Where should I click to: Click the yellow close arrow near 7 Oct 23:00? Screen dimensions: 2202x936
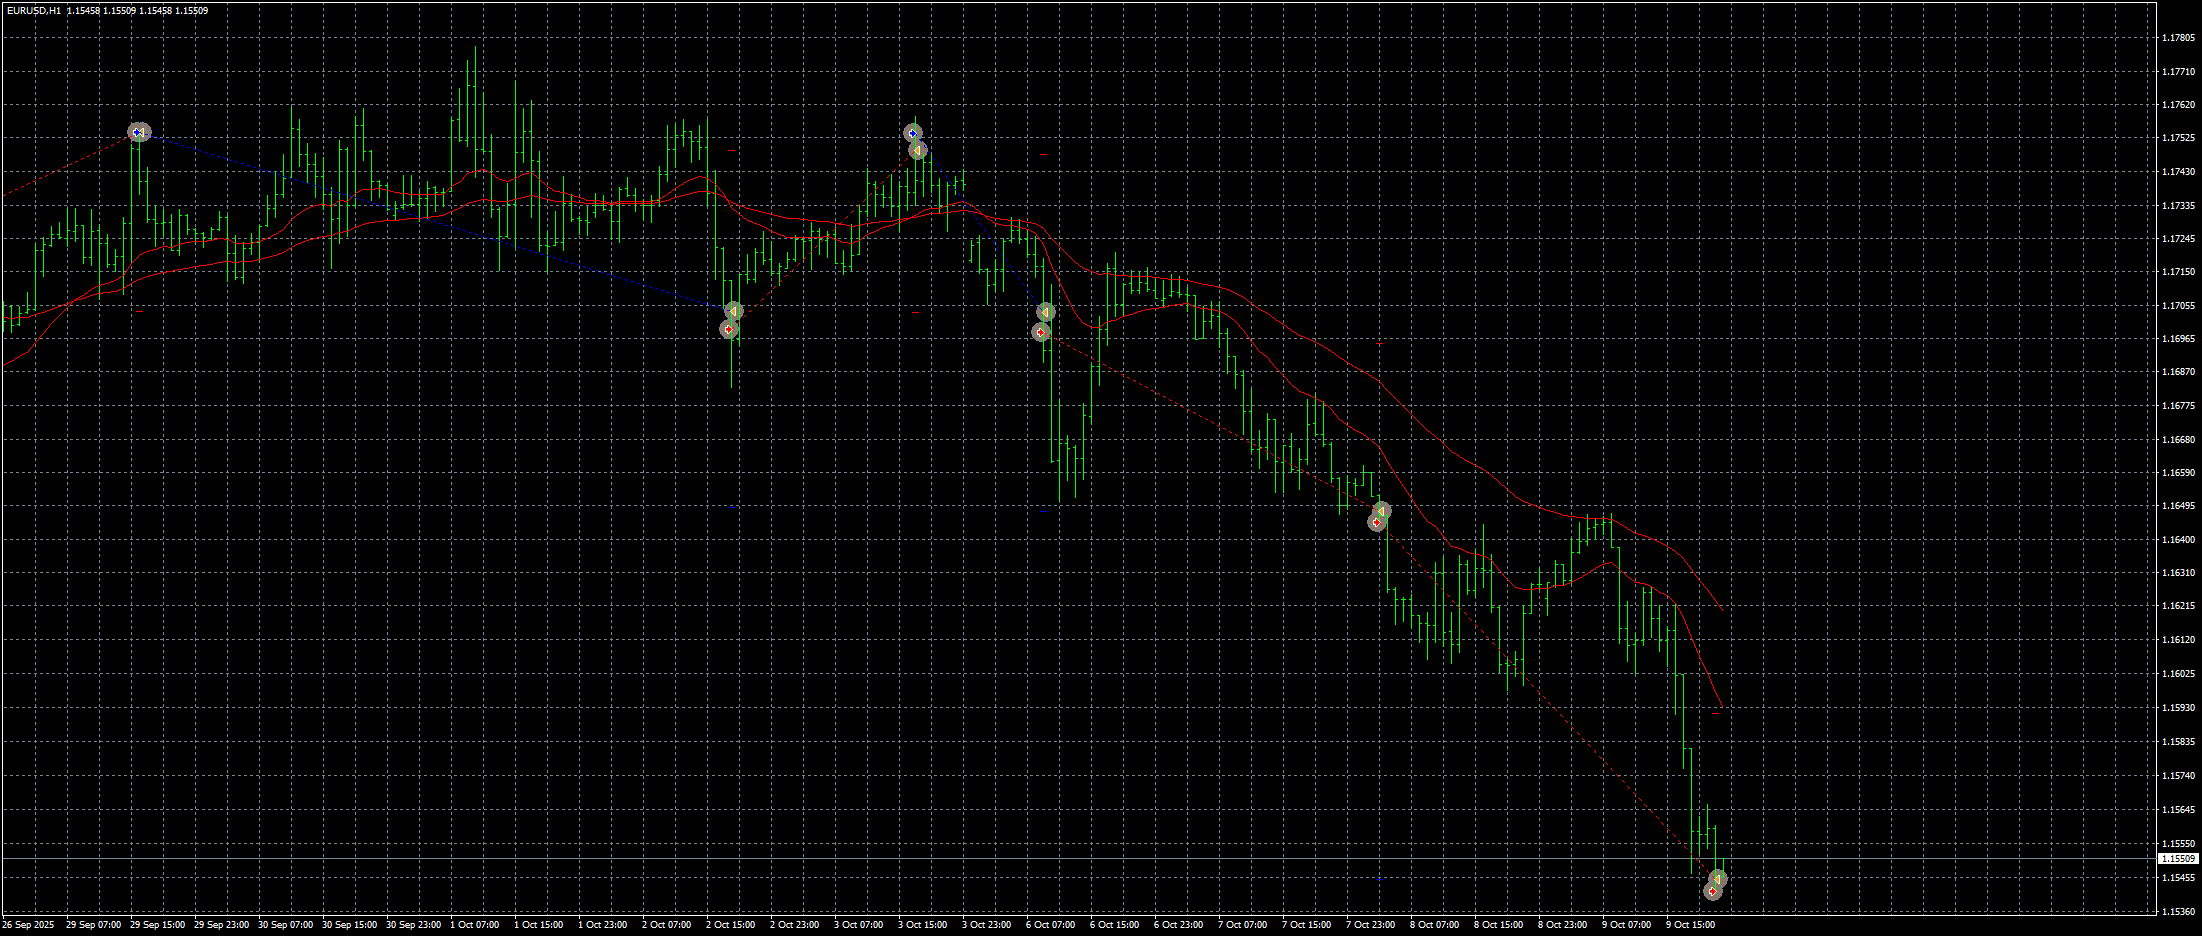point(1381,511)
